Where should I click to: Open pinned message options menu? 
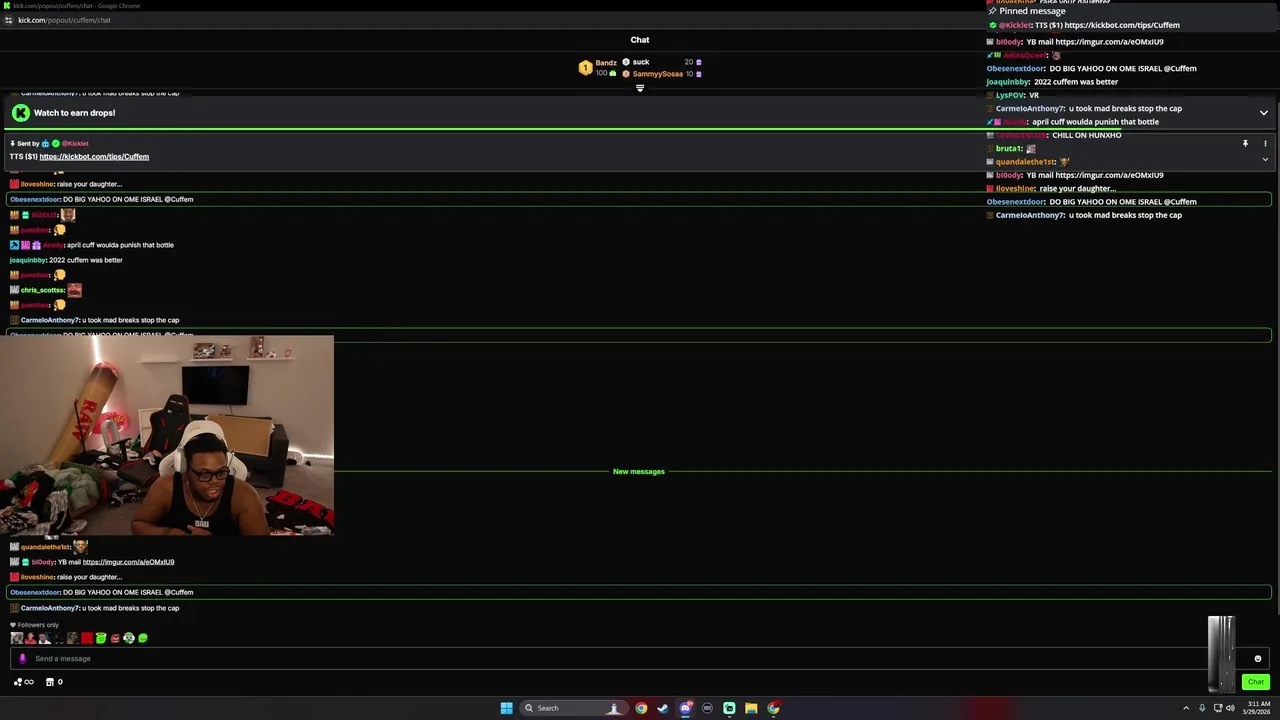[1265, 144]
